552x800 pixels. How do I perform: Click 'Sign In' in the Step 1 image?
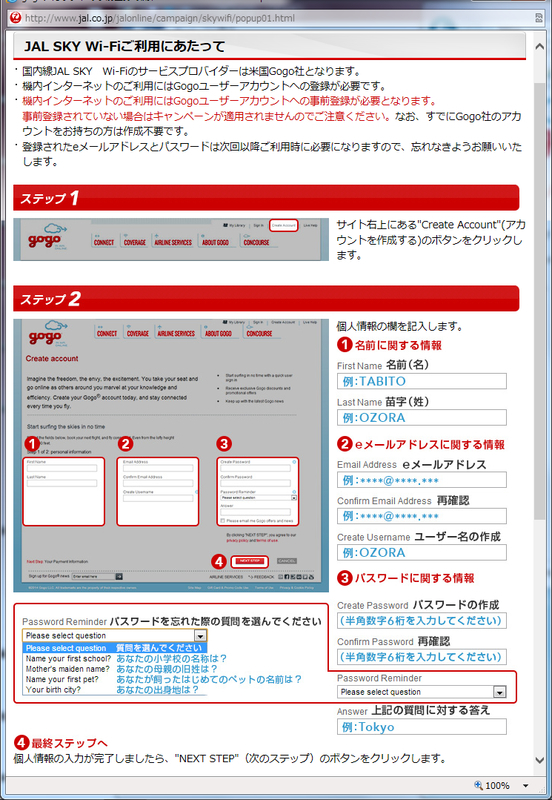tap(259, 225)
